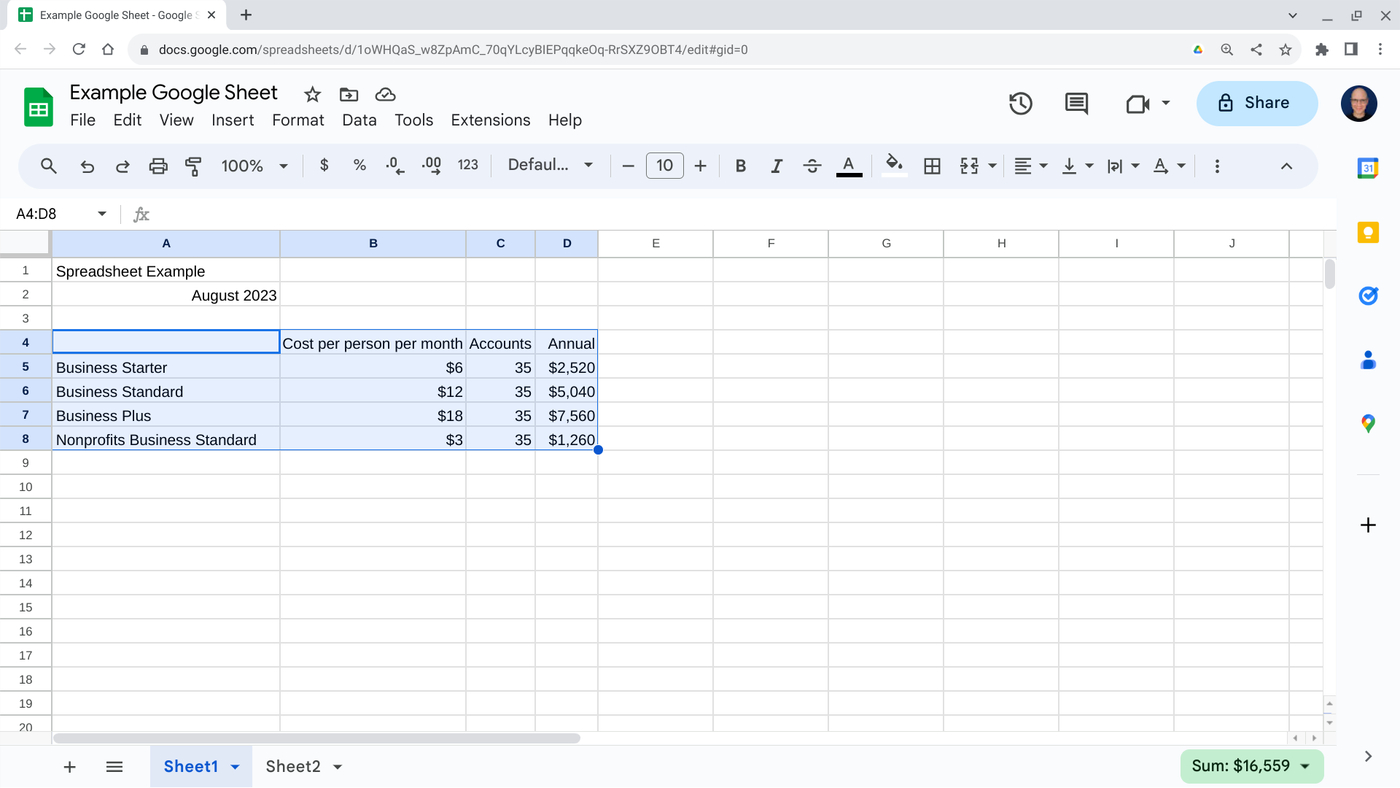
Task: Select the bold formatting icon
Action: coord(740,165)
